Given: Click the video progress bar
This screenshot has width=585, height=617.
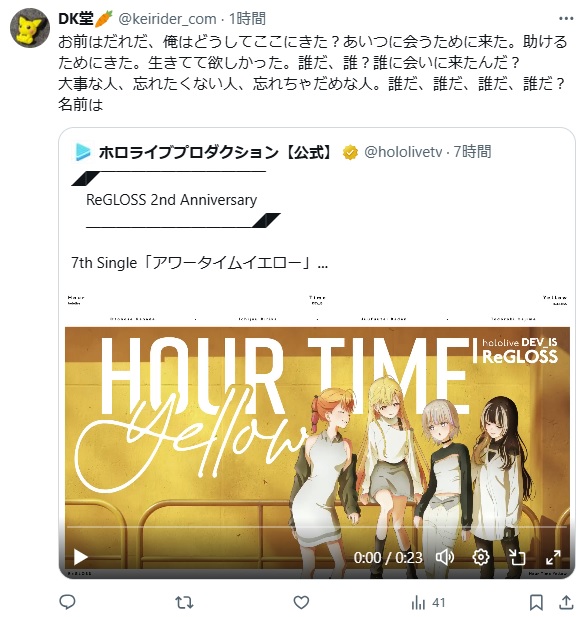Looking at the screenshot, I should [x=317, y=526].
